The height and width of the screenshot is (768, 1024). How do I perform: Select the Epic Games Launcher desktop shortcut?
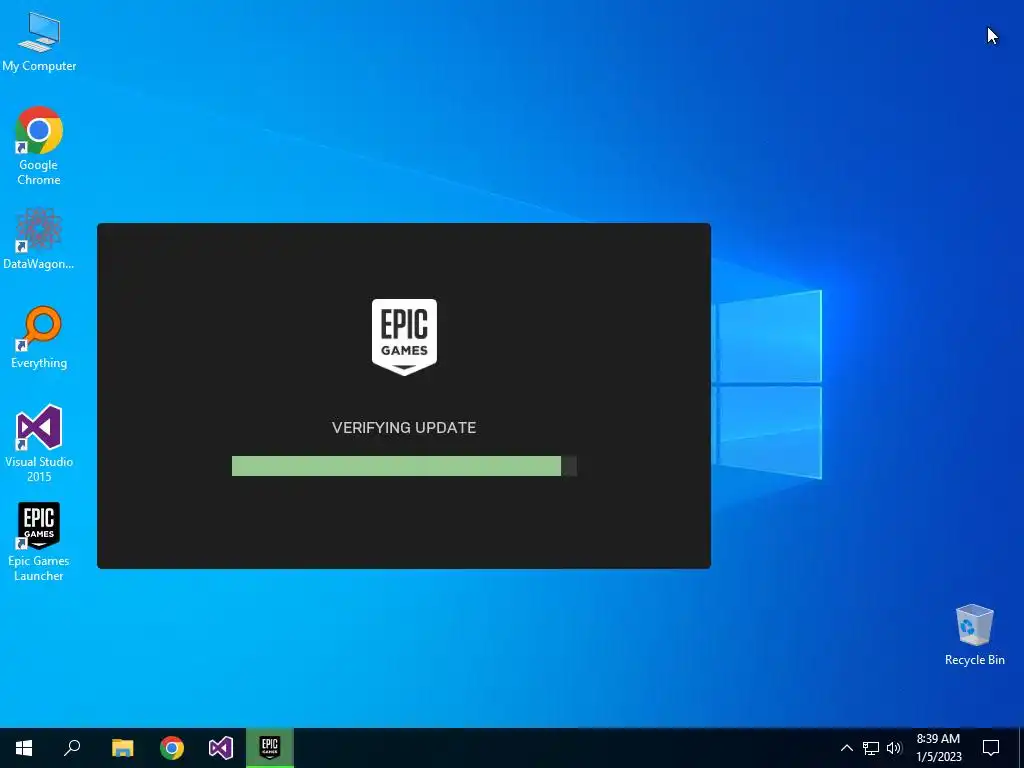[x=39, y=542]
